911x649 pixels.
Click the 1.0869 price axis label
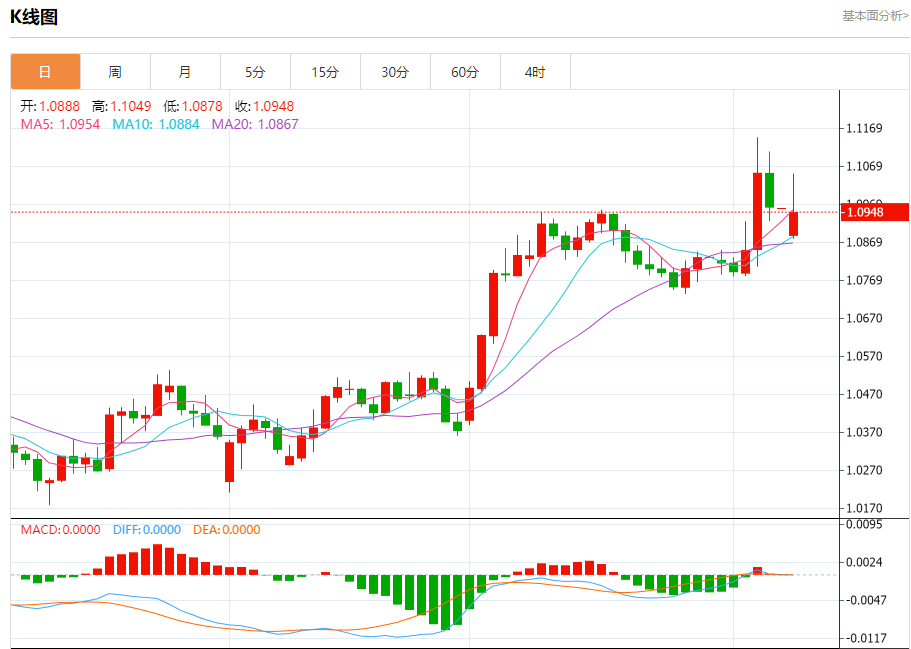tap(865, 242)
